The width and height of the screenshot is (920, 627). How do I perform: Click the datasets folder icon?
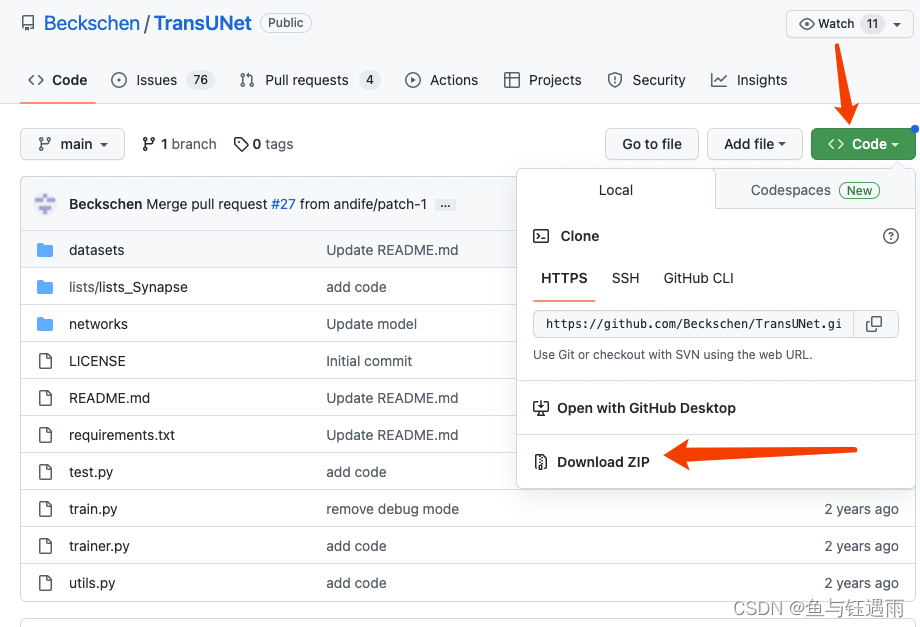pos(44,250)
